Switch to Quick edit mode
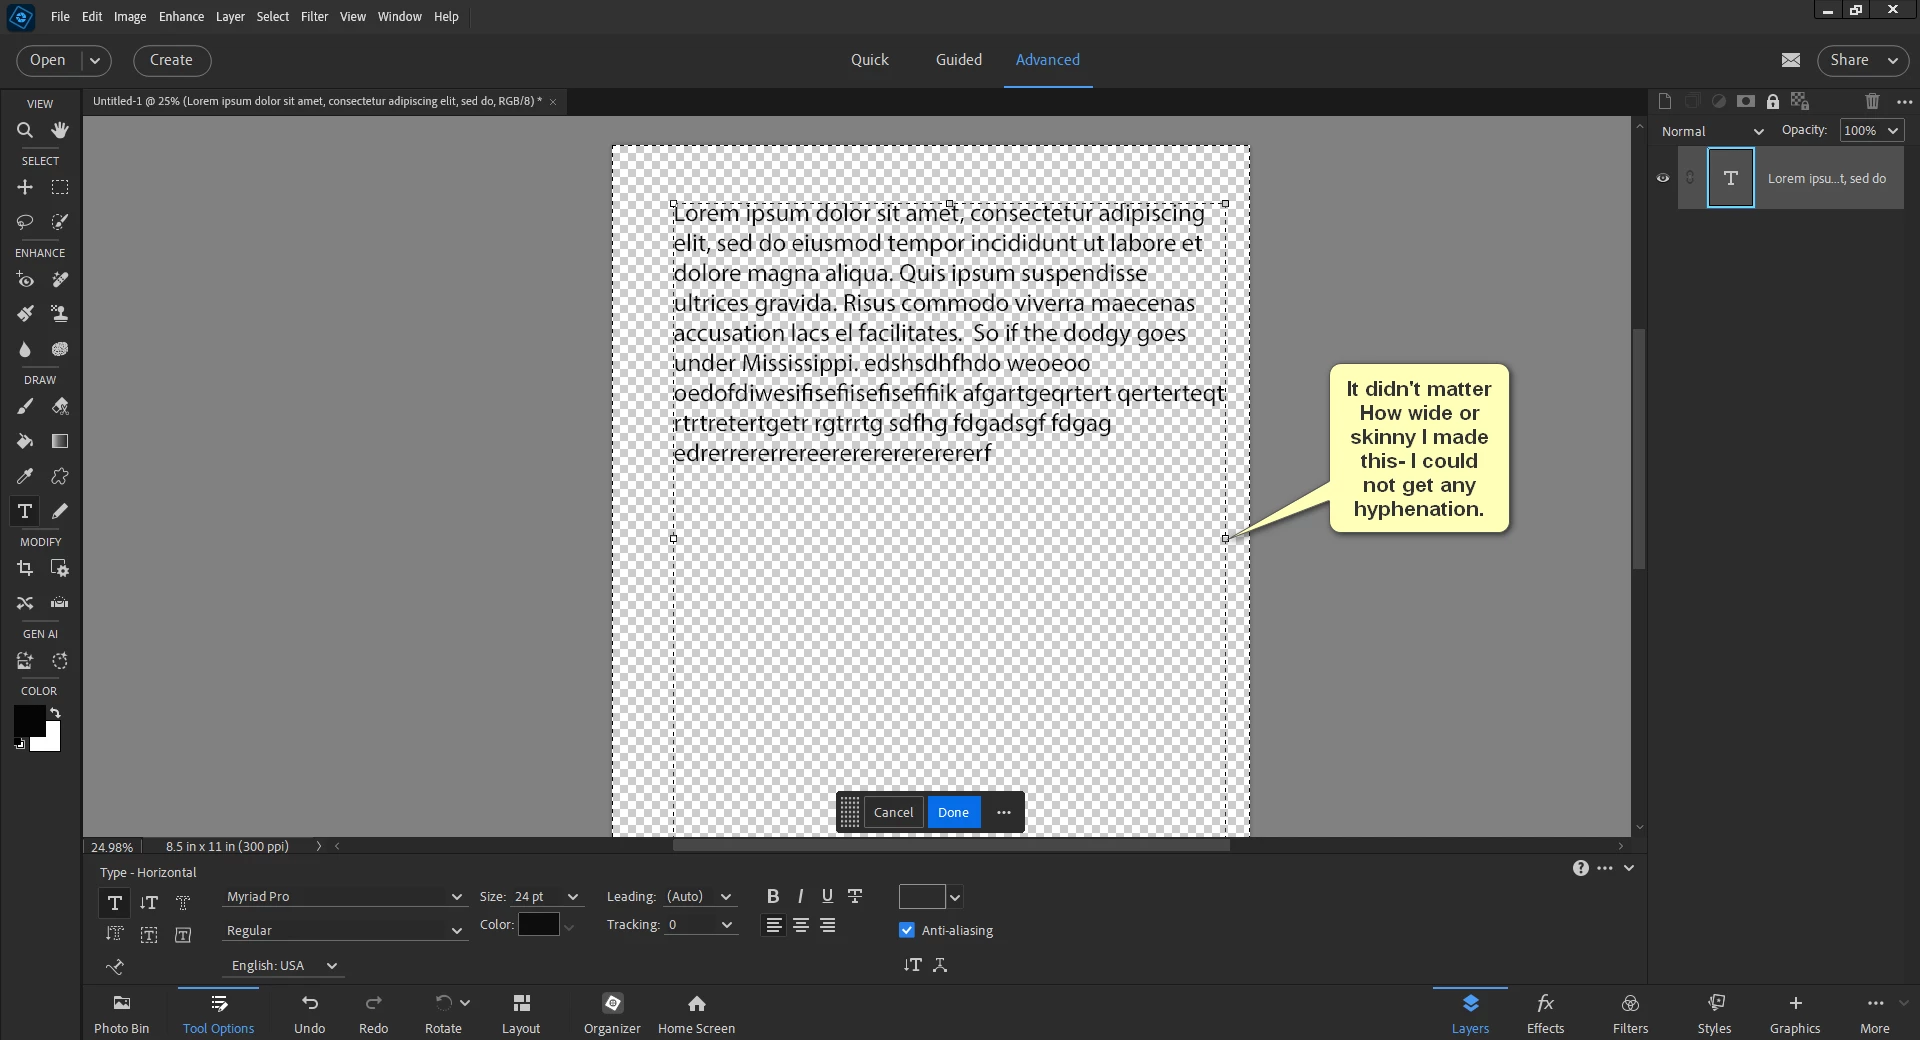Image resolution: width=1920 pixels, height=1040 pixels. tap(869, 60)
